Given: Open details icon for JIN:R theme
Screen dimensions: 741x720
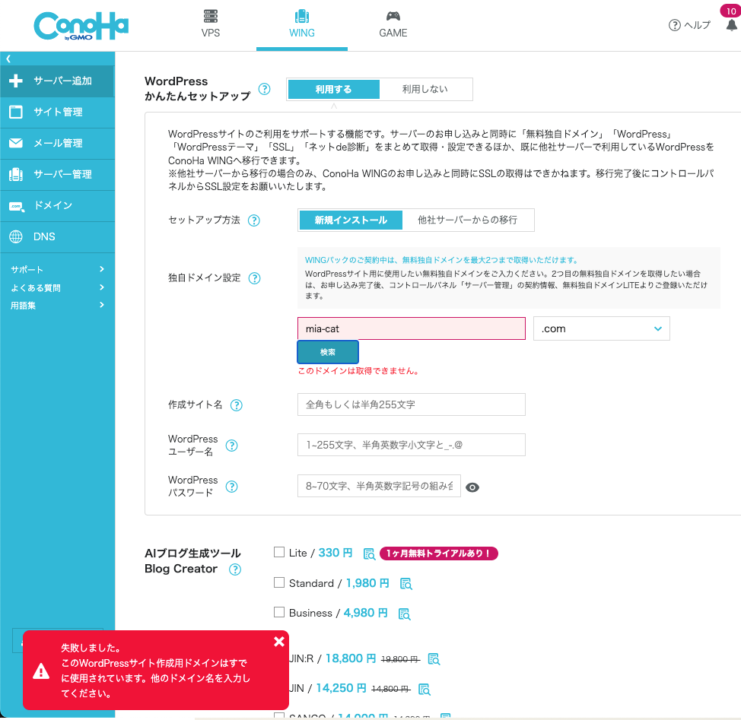Looking at the screenshot, I should pyautogui.click(x=433, y=659).
